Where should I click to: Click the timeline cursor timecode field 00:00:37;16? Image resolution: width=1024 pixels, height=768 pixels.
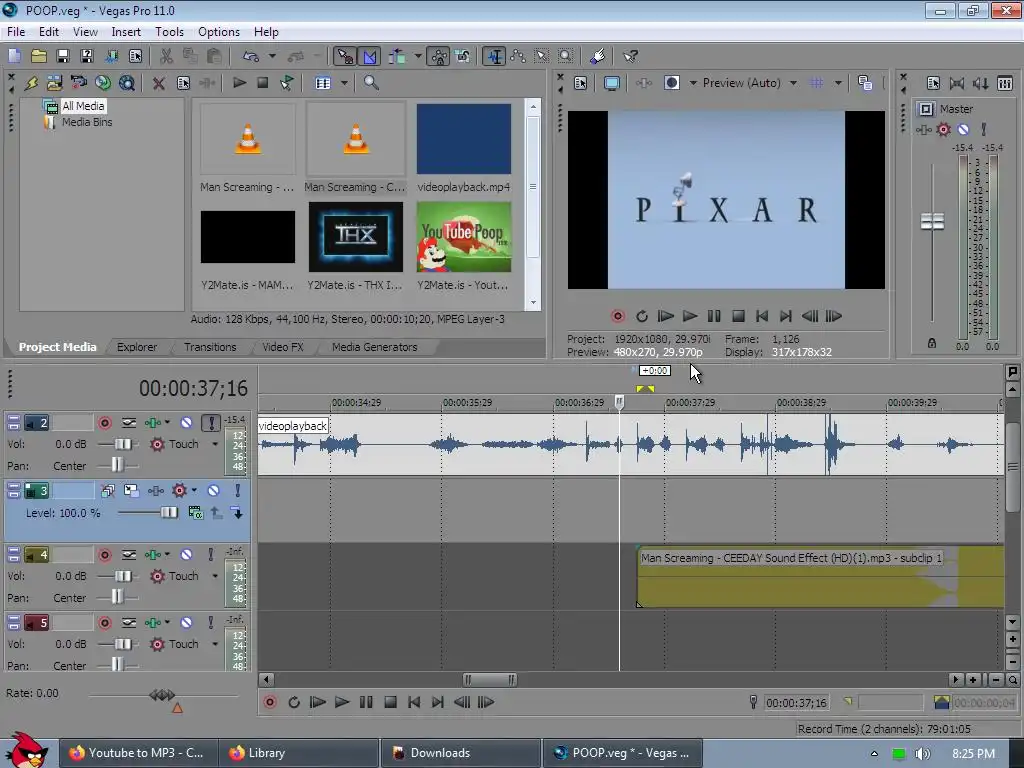pyautogui.click(x=795, y=703)
